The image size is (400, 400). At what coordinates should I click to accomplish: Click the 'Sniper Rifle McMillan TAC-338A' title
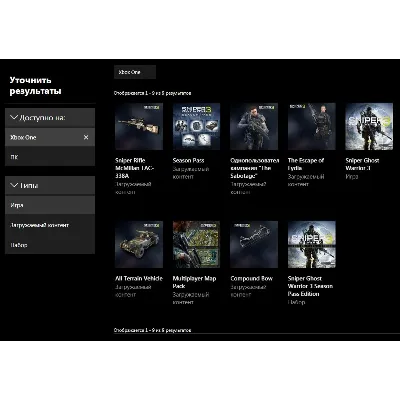point(135,168)
